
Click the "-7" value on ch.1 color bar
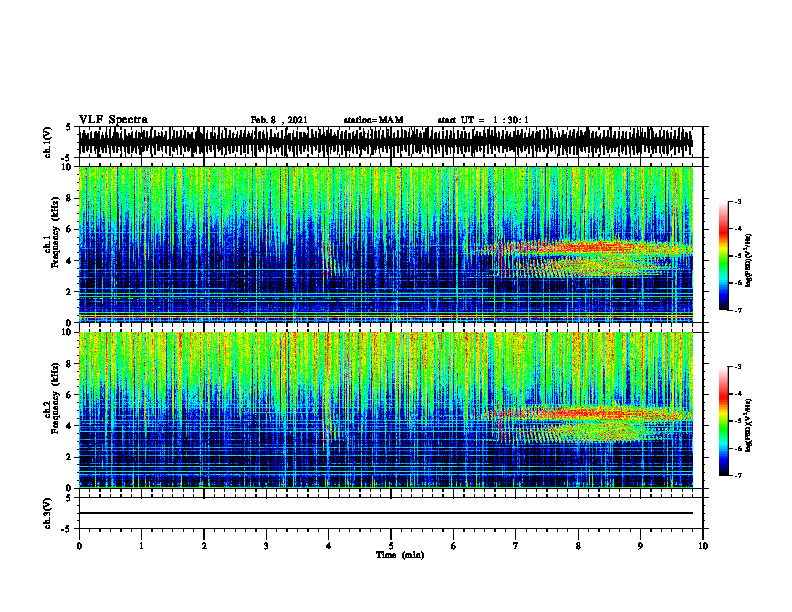click(738, 310)
